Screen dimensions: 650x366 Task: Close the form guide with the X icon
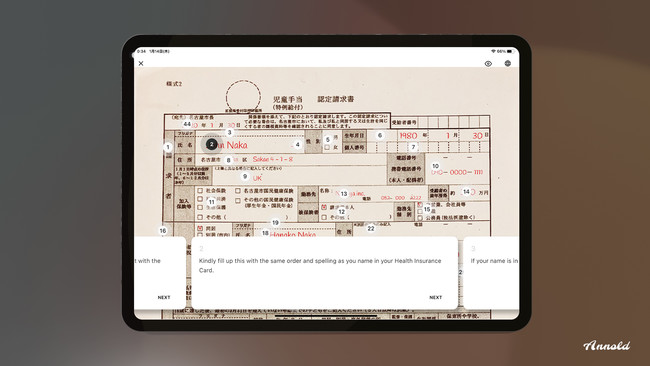(141, 63)
